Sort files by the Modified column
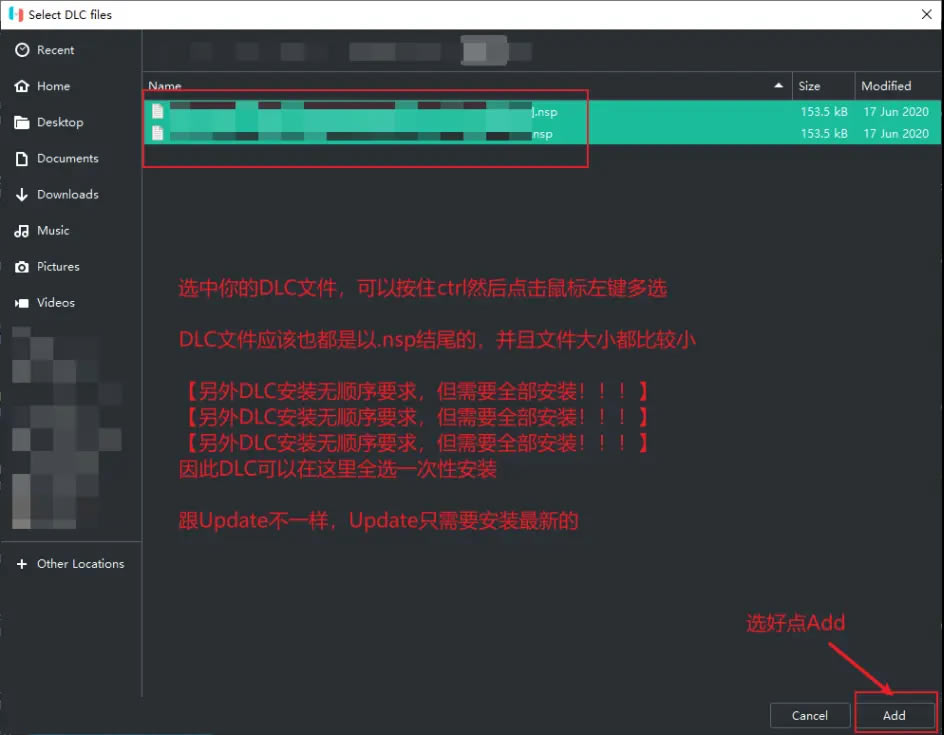 [x=897, y=86]
